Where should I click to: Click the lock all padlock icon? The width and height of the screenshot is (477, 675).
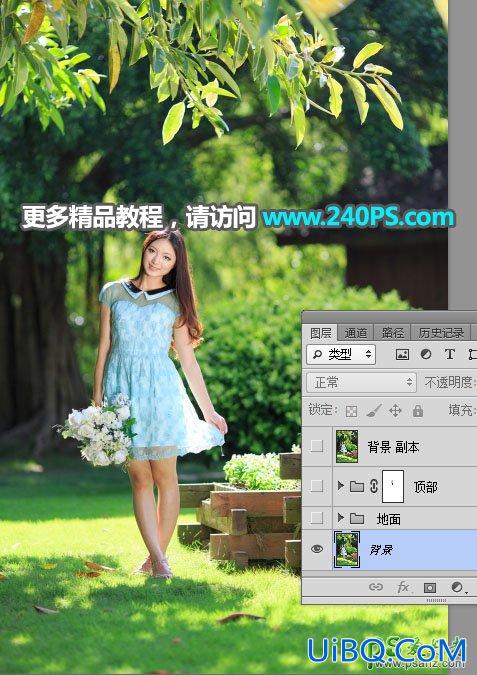[x=418, y=411]
